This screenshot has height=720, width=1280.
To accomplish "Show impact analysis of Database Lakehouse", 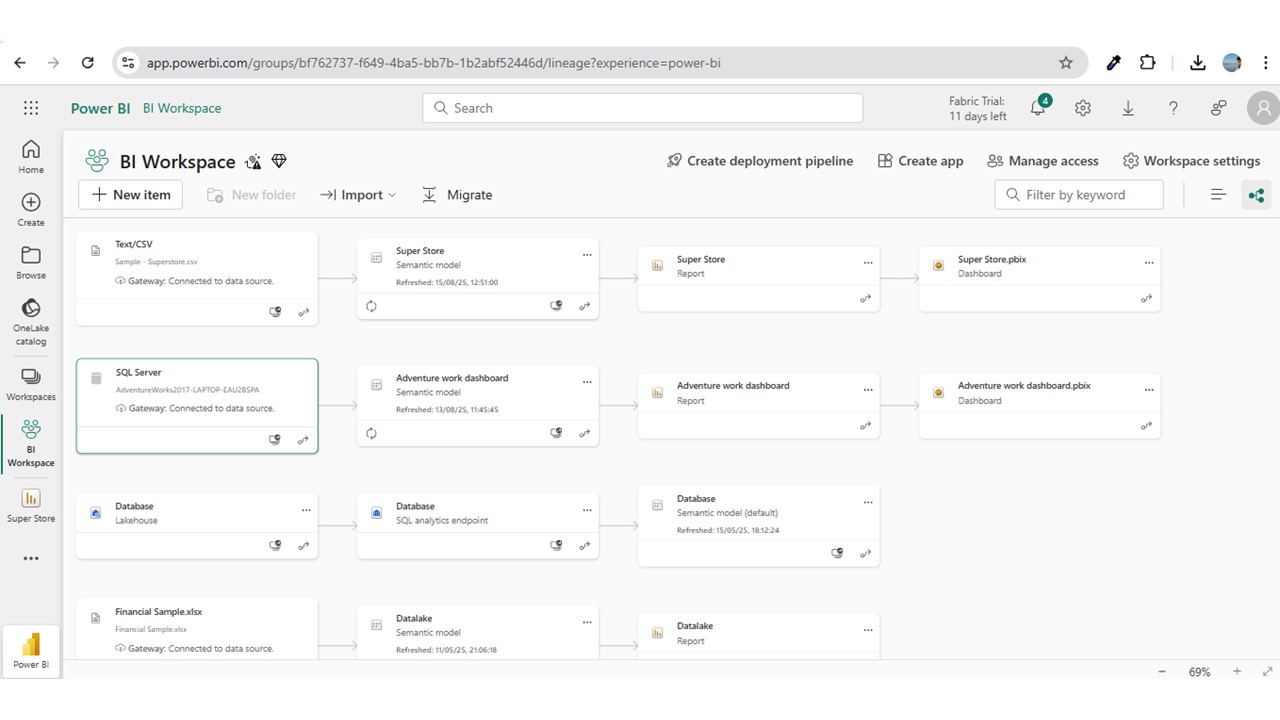I will point(276,545).
